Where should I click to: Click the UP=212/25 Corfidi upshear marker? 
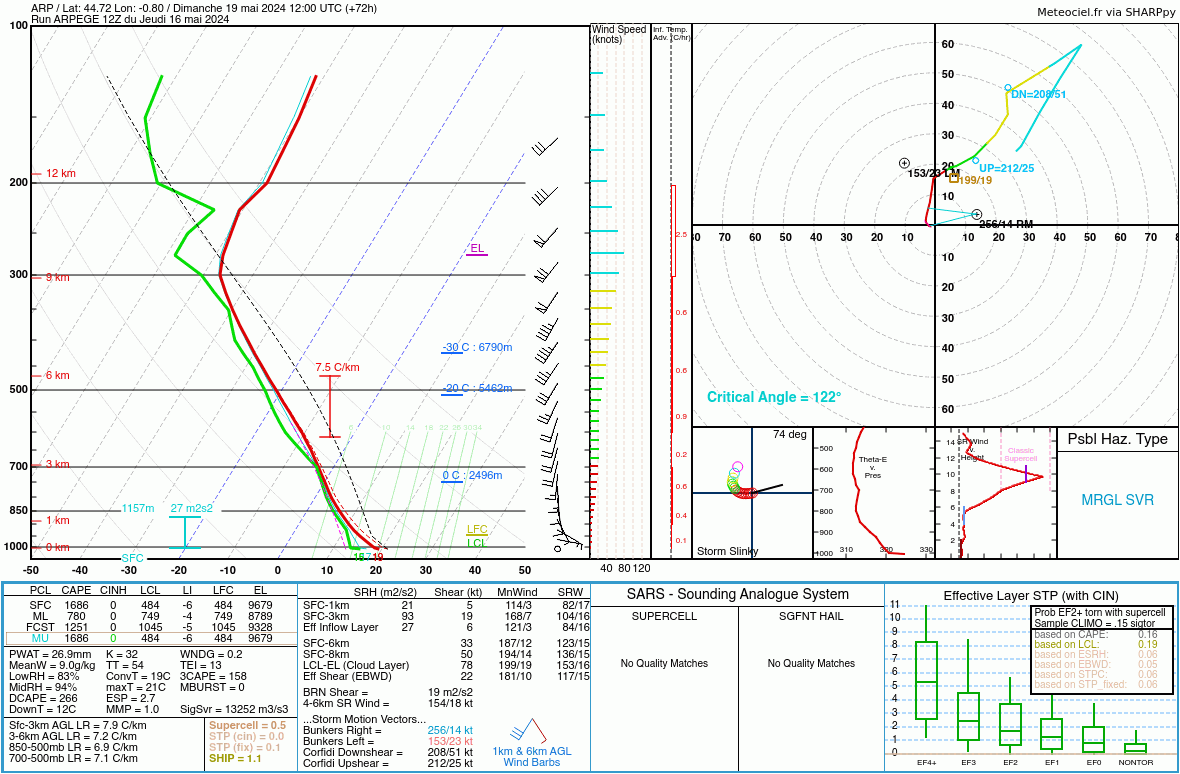[975, 160]
